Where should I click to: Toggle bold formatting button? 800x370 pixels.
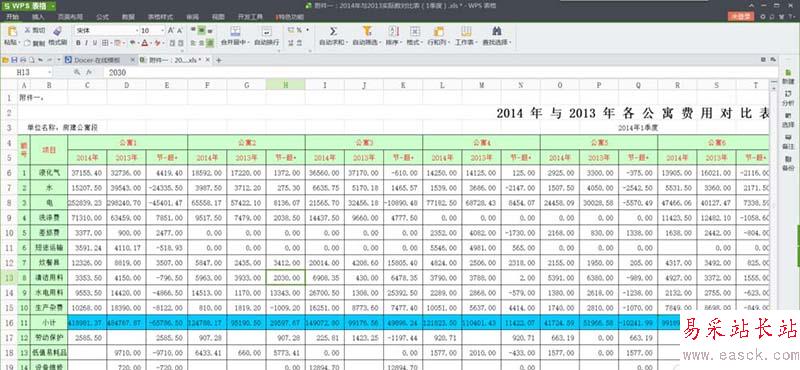click(x=78, y=43)
